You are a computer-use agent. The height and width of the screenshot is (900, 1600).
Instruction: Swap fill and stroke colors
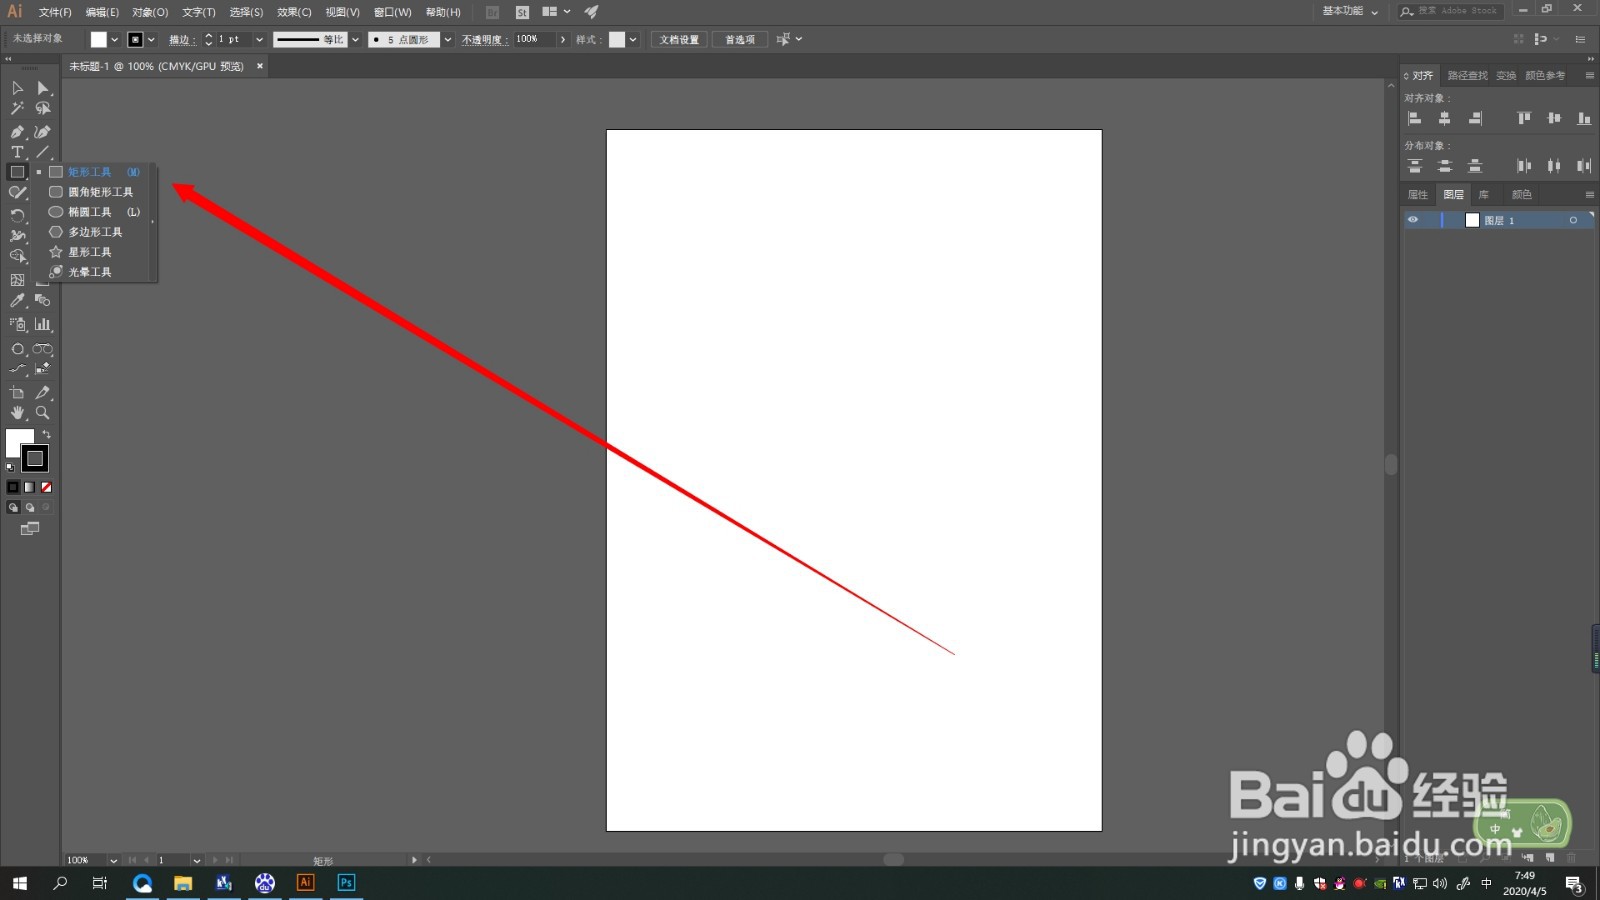click(46, 434)
